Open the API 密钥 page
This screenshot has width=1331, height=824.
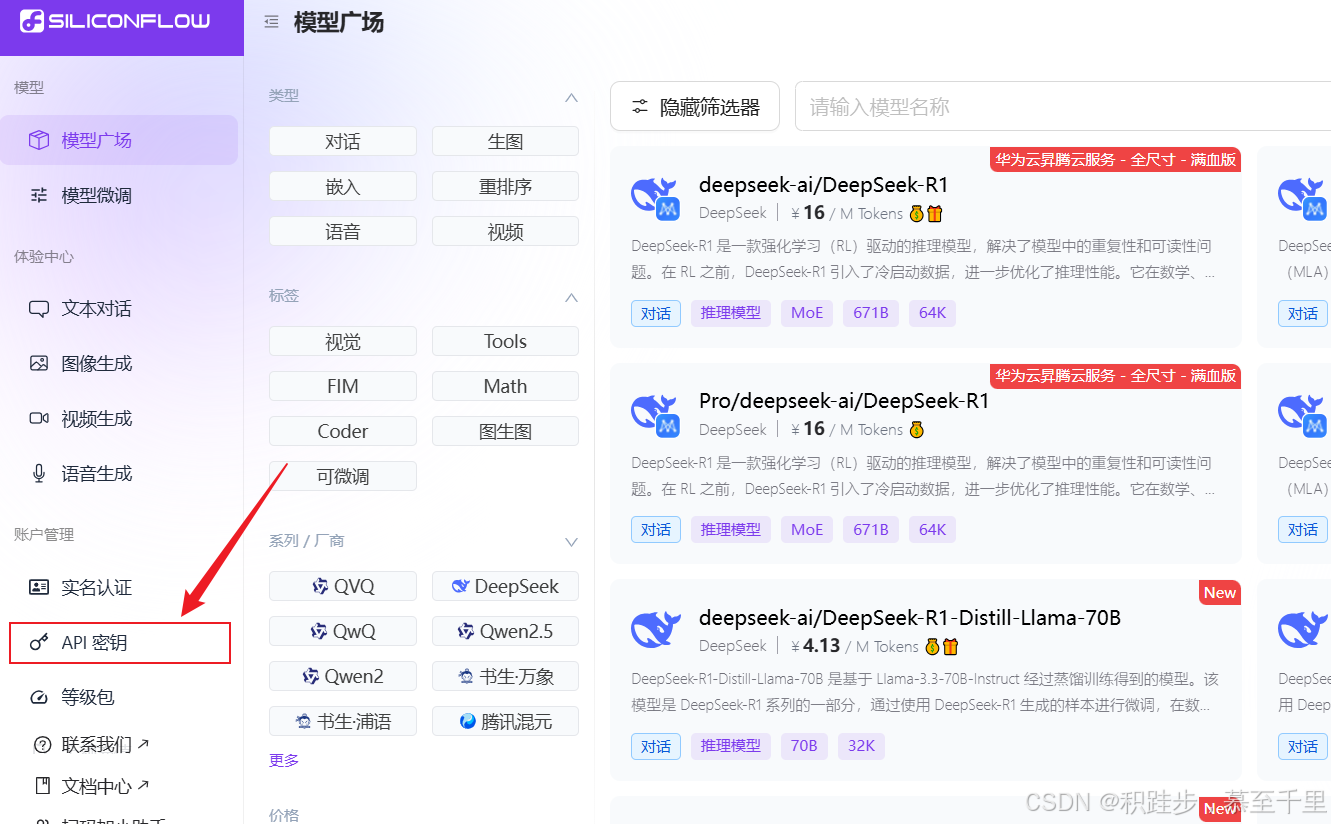[120, 643]
